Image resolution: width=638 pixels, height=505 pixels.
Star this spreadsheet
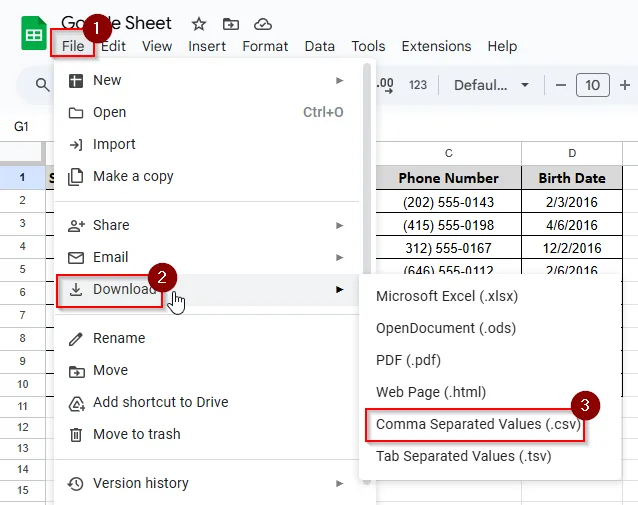(x=199, y=24)
